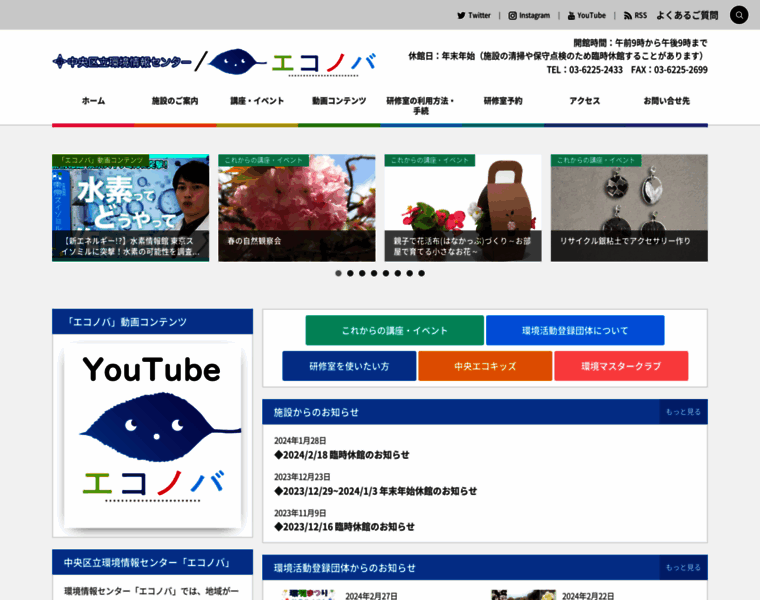Image resolution: width=760 pixels, height=600 pixels.
Task: Select the second carousel pagination dot
Action: pos(350,273)
